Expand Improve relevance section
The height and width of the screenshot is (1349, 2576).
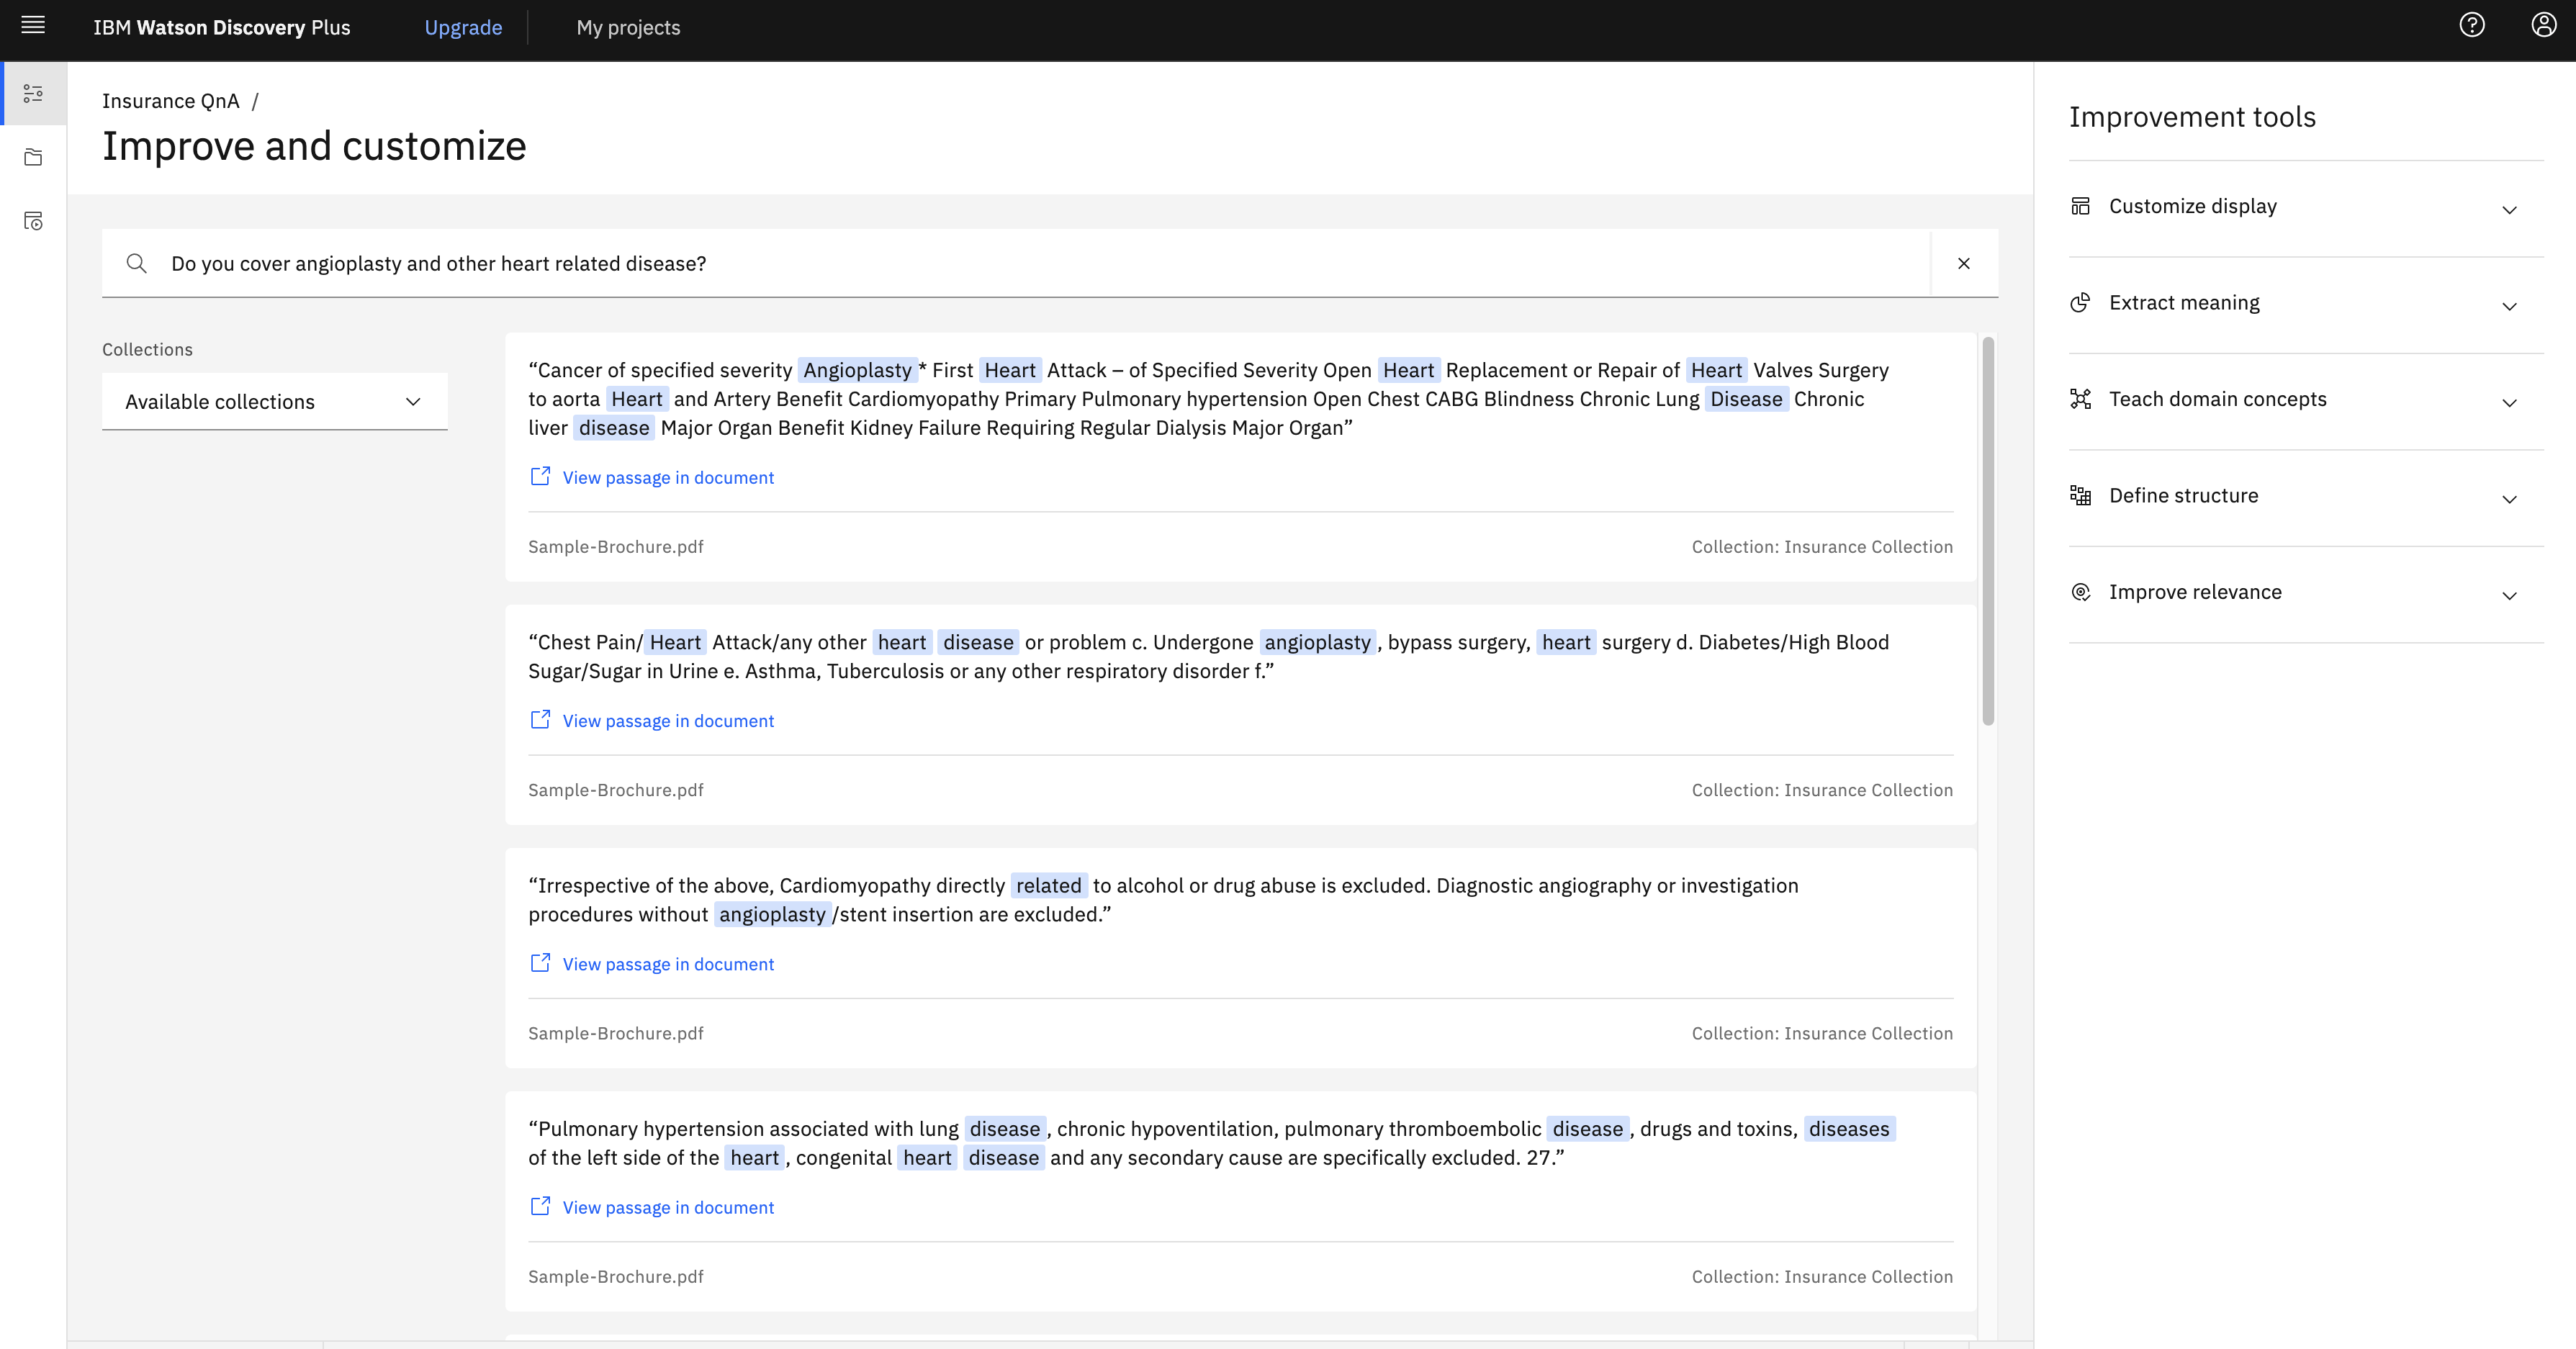[x=2508, y=594]
